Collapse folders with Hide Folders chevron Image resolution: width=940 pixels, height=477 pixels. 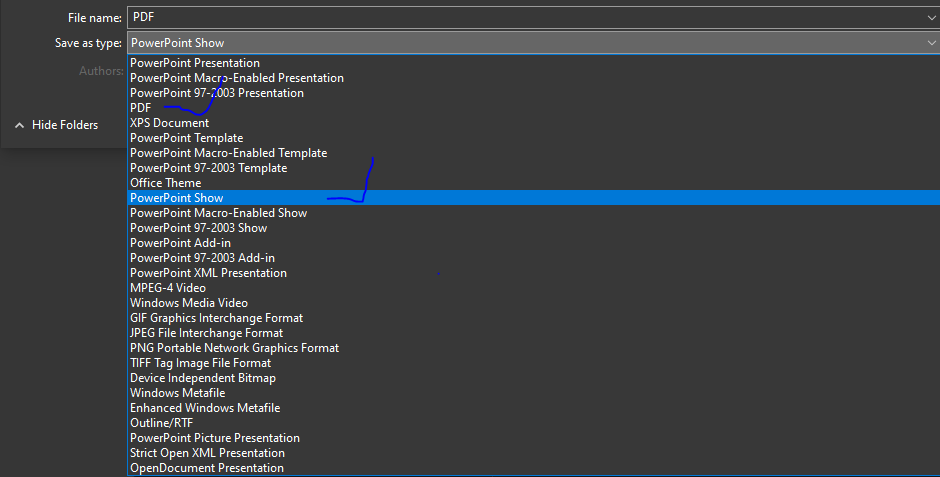tap(19, 125)
